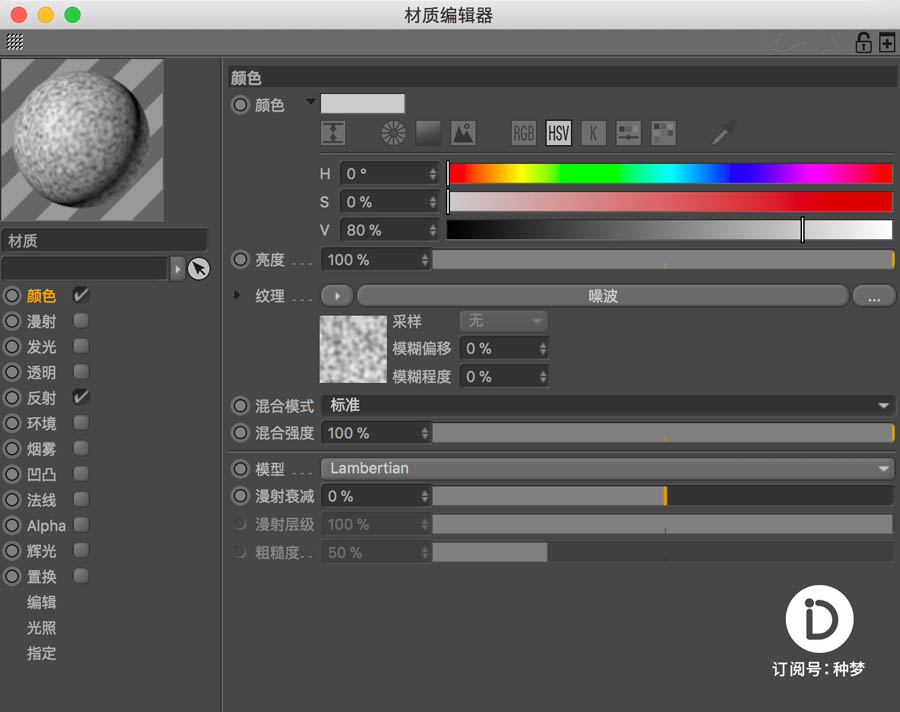Open the 混合模式 dropdown set to 标准

(606, 406)
